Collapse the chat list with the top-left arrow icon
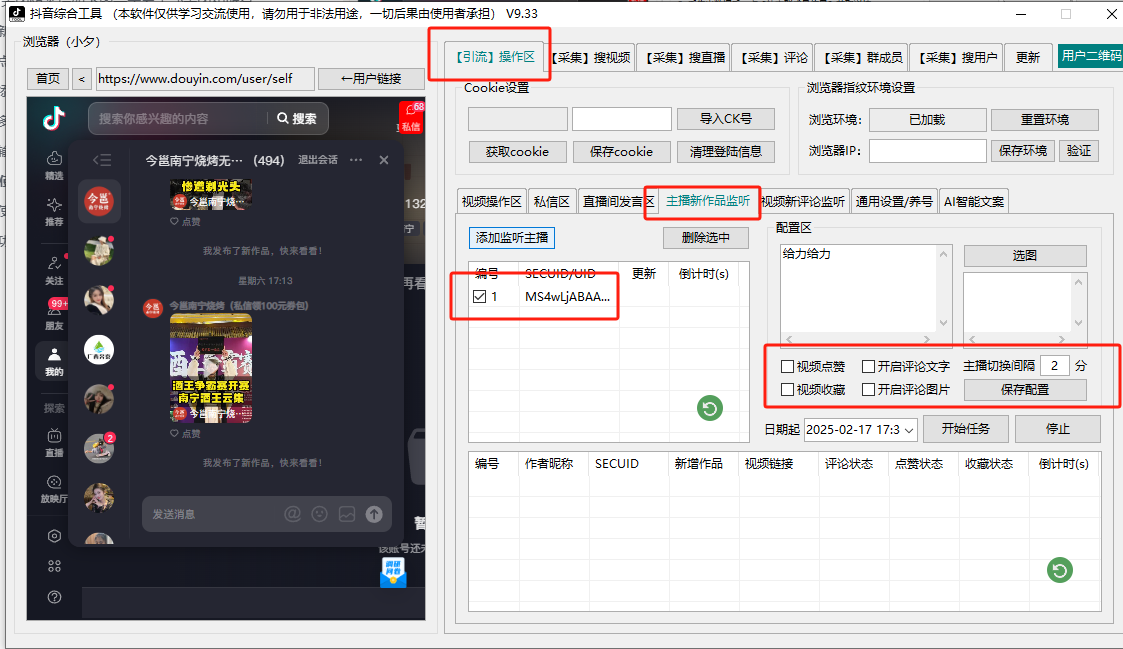Viewport: 1123px width, 649px height. [101, 160]
